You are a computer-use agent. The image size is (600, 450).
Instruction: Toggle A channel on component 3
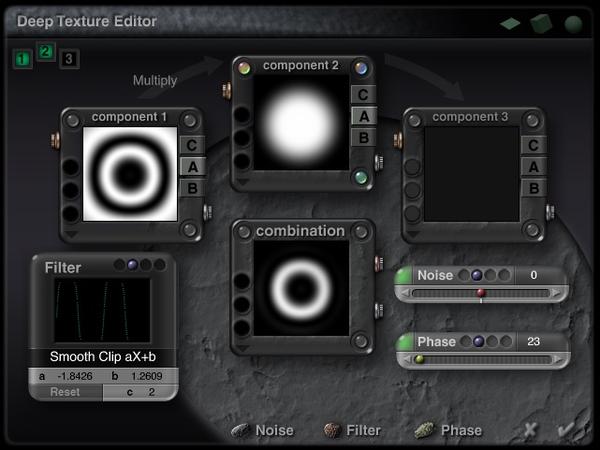click(x=533, y=167)
